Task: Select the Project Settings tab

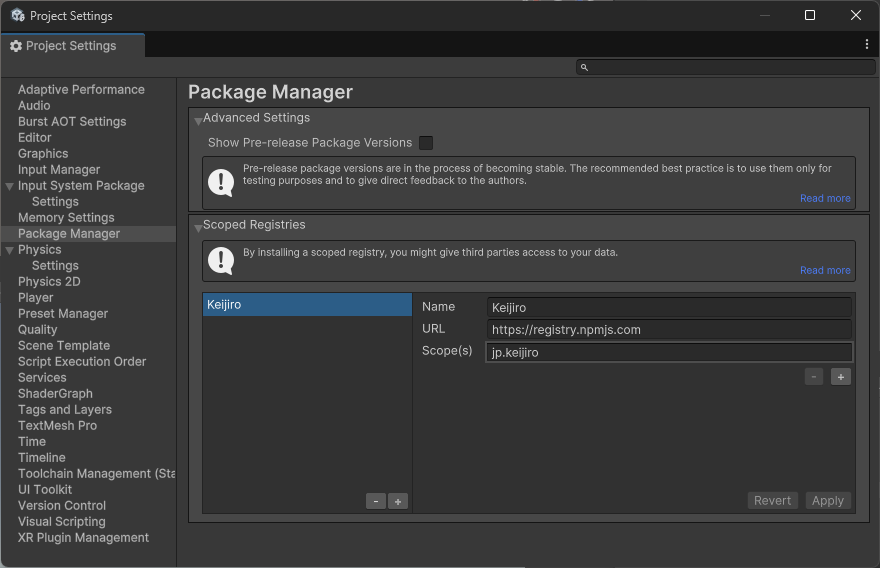Action: point(71,46)
